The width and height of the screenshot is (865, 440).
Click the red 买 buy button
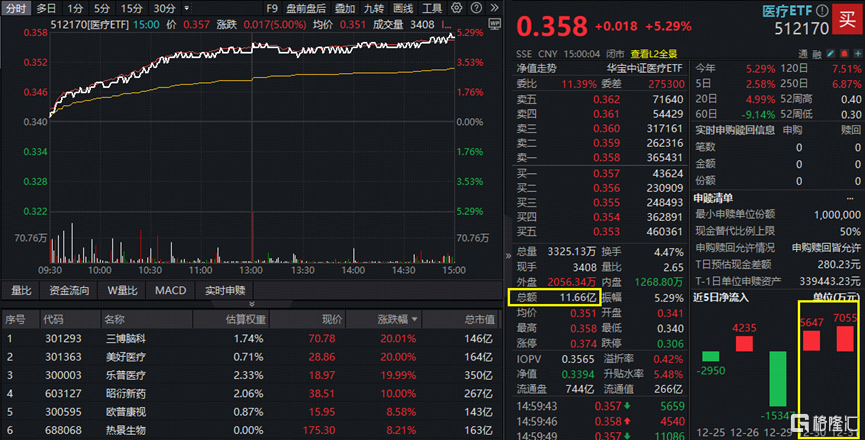847,19
